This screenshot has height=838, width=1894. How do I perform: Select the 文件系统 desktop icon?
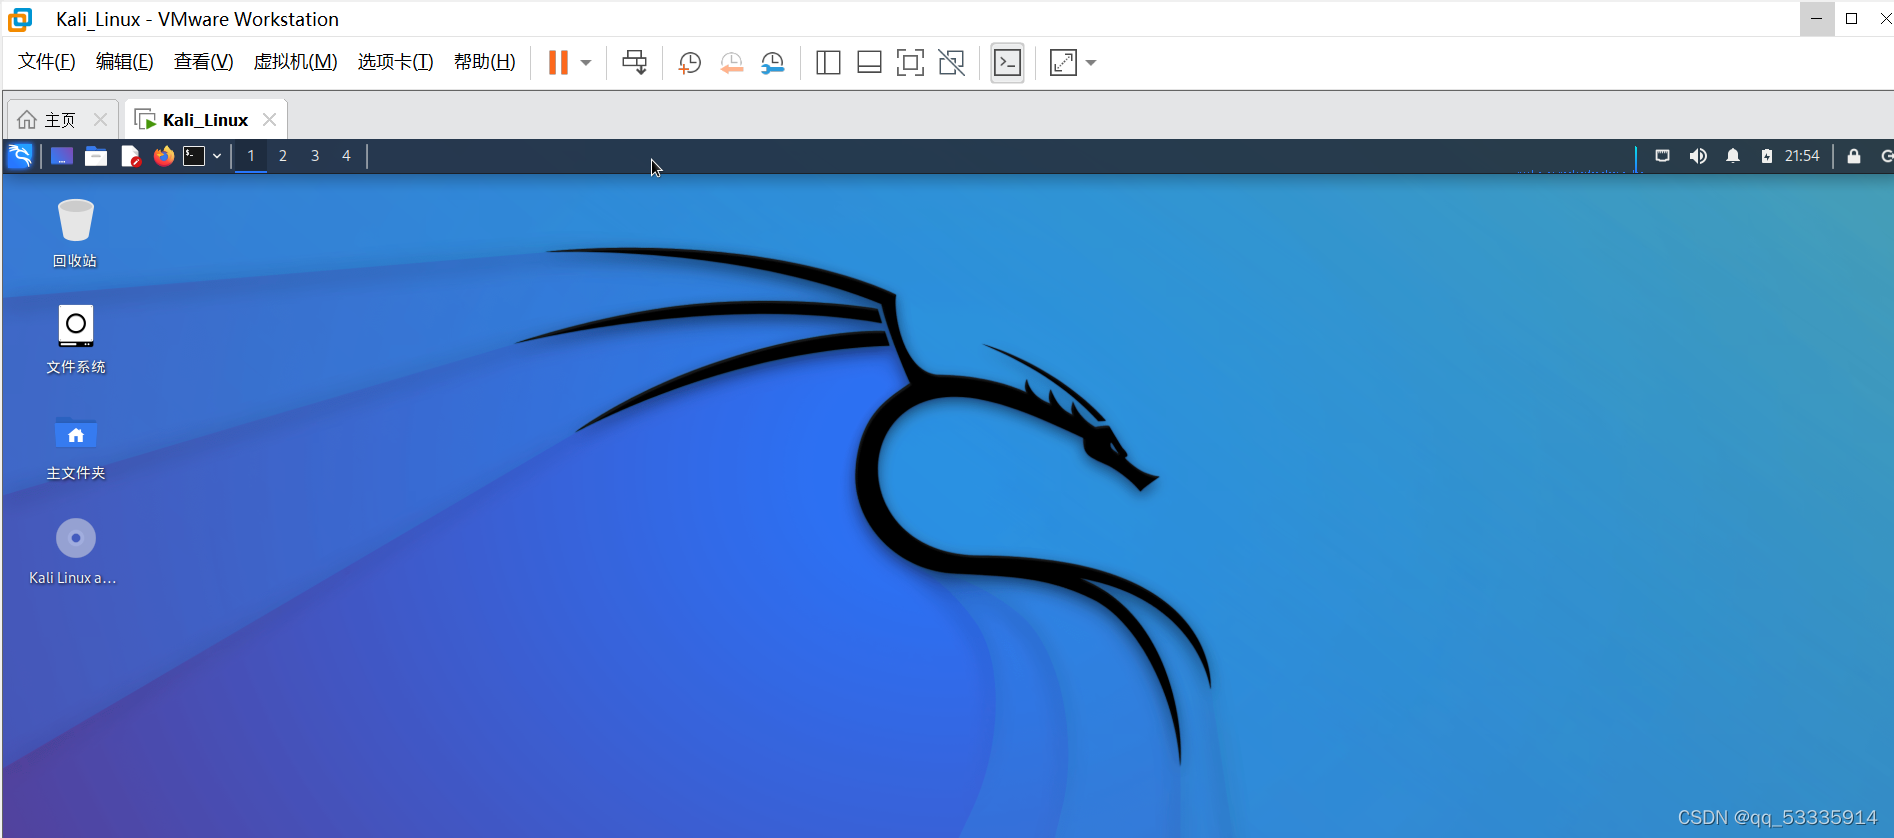click(x=75, y=340)
